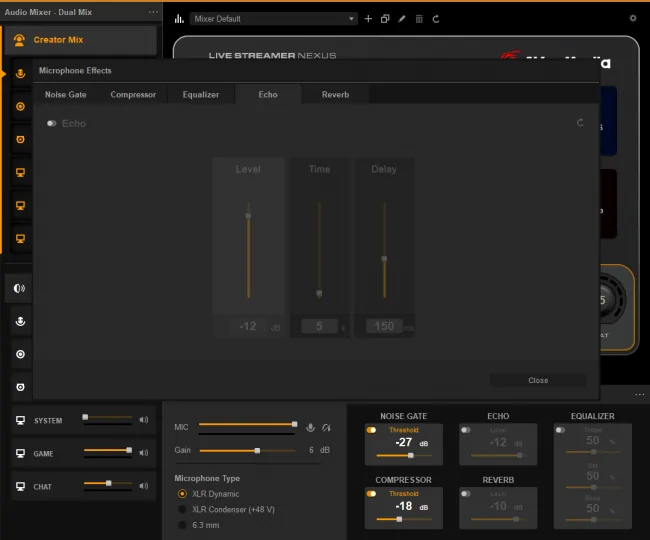The image size is (650, 540).
Task: Open the Audio Mixer Dual Mix options menu
Action: pyautogui.click(x=153, y=12)
